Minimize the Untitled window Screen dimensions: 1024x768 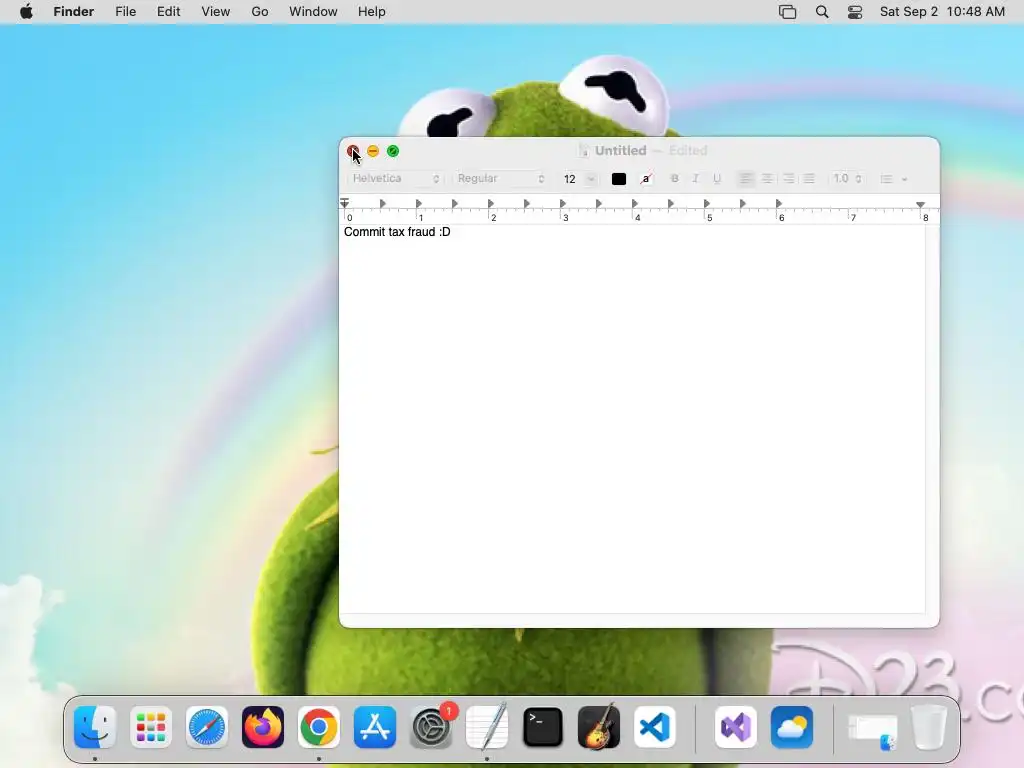[x=373, y=152]
